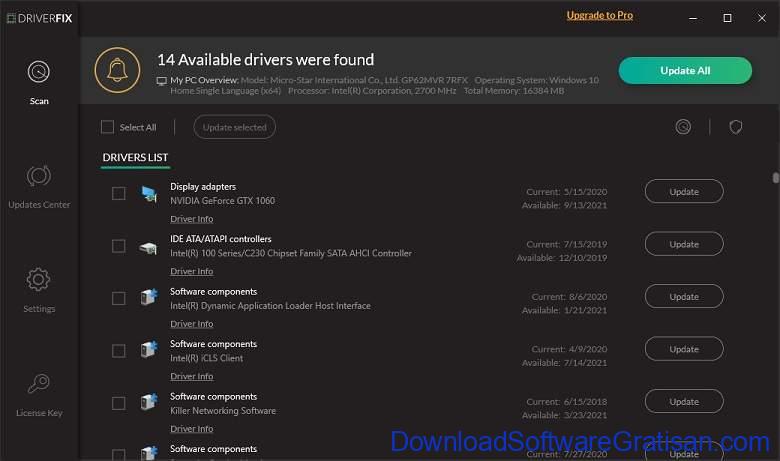
Task: Click the notification bell icon
Action: (x=117, y=70)
